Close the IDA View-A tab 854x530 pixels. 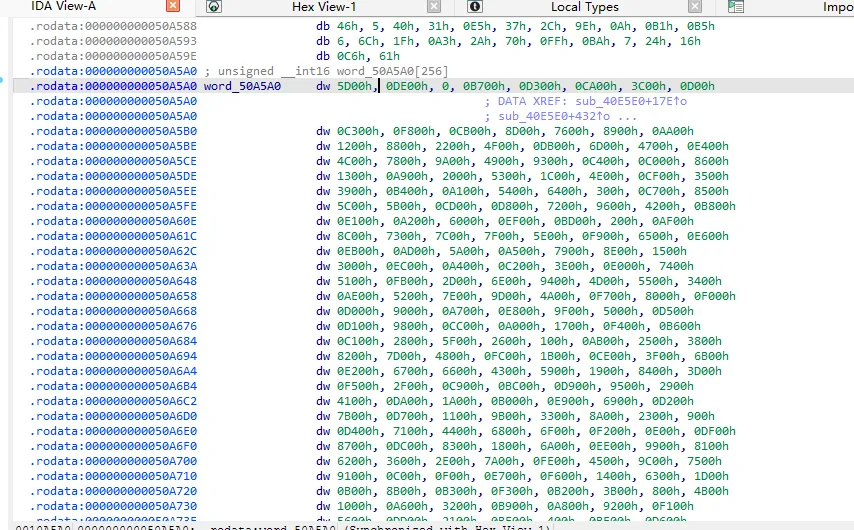173,6
